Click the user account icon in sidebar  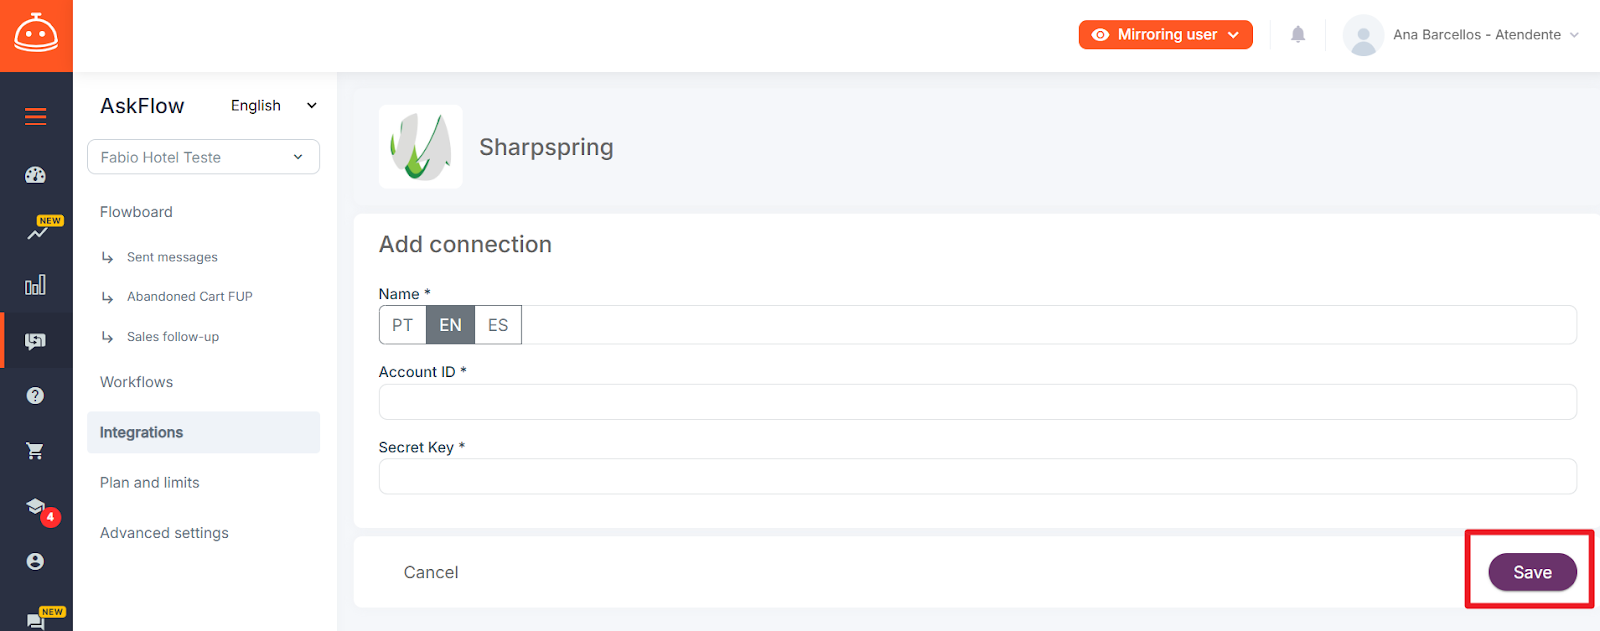coord(36,561)
